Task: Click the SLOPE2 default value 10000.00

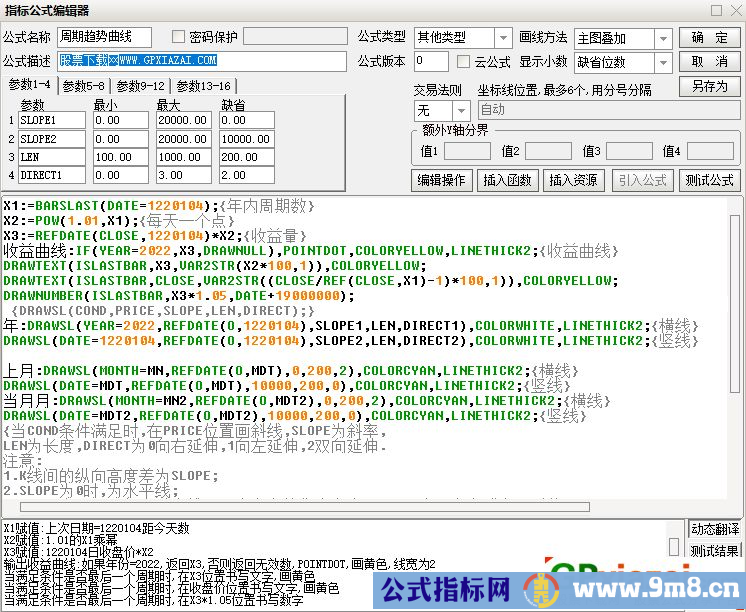Action: coord(247,139)
